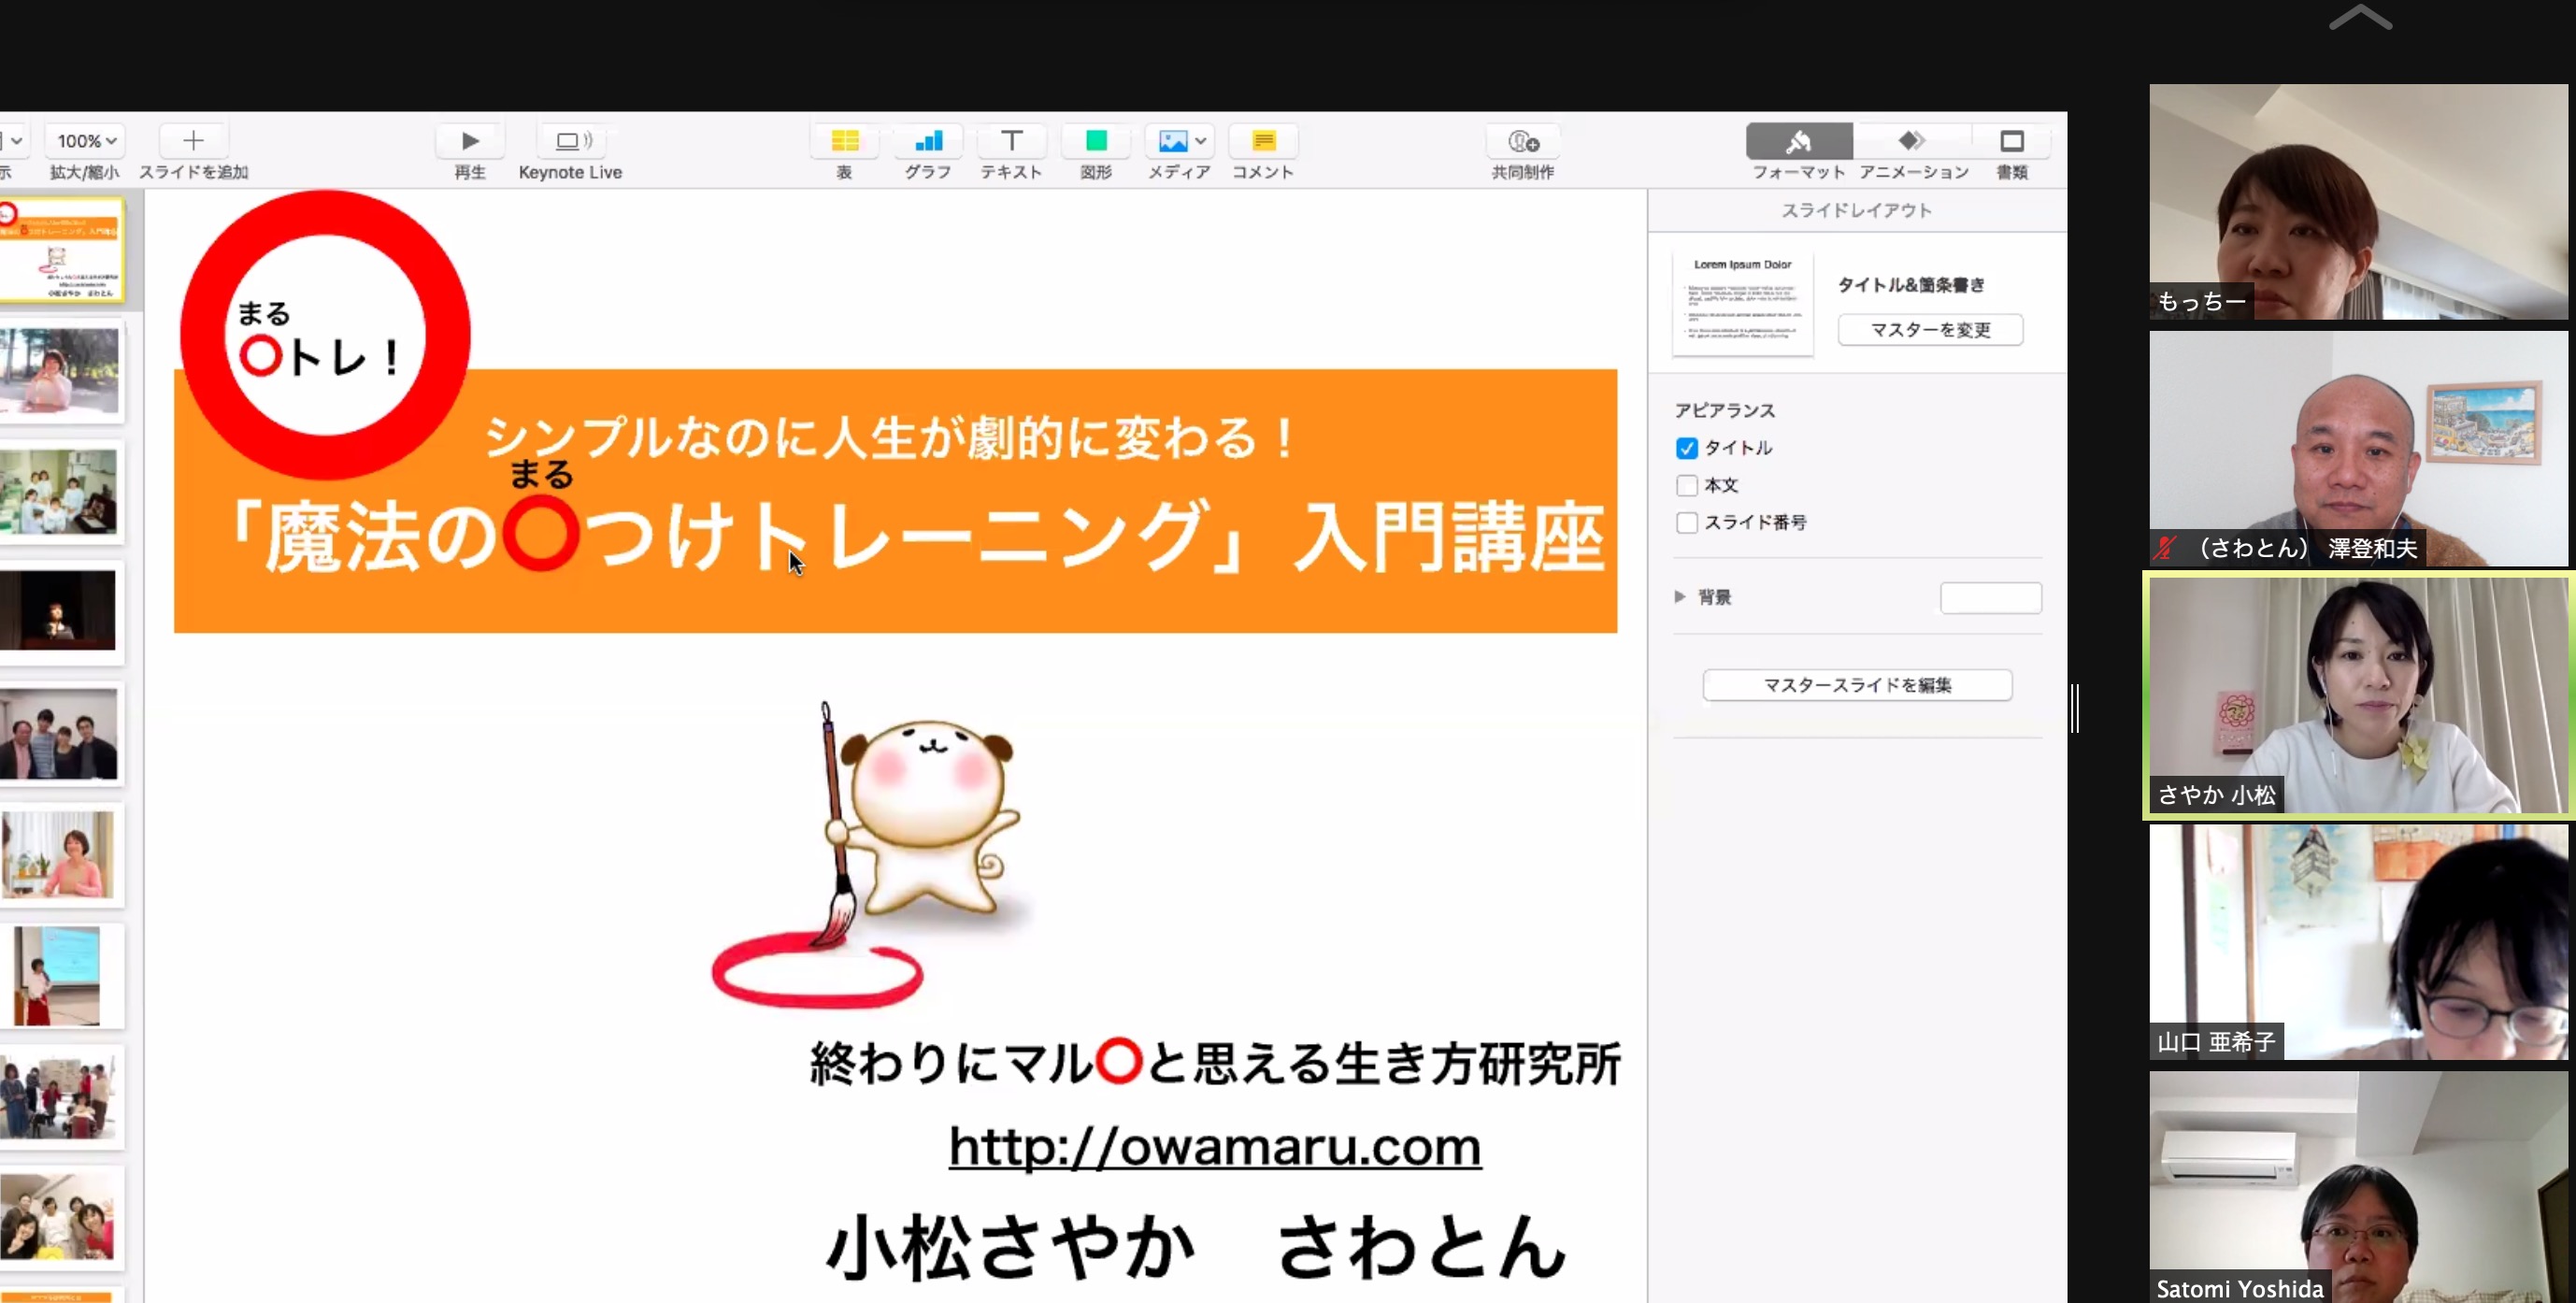Select the second-to-last visible group photo thumbnail
This screenshot has height=1303, width=2576.
60,1097
